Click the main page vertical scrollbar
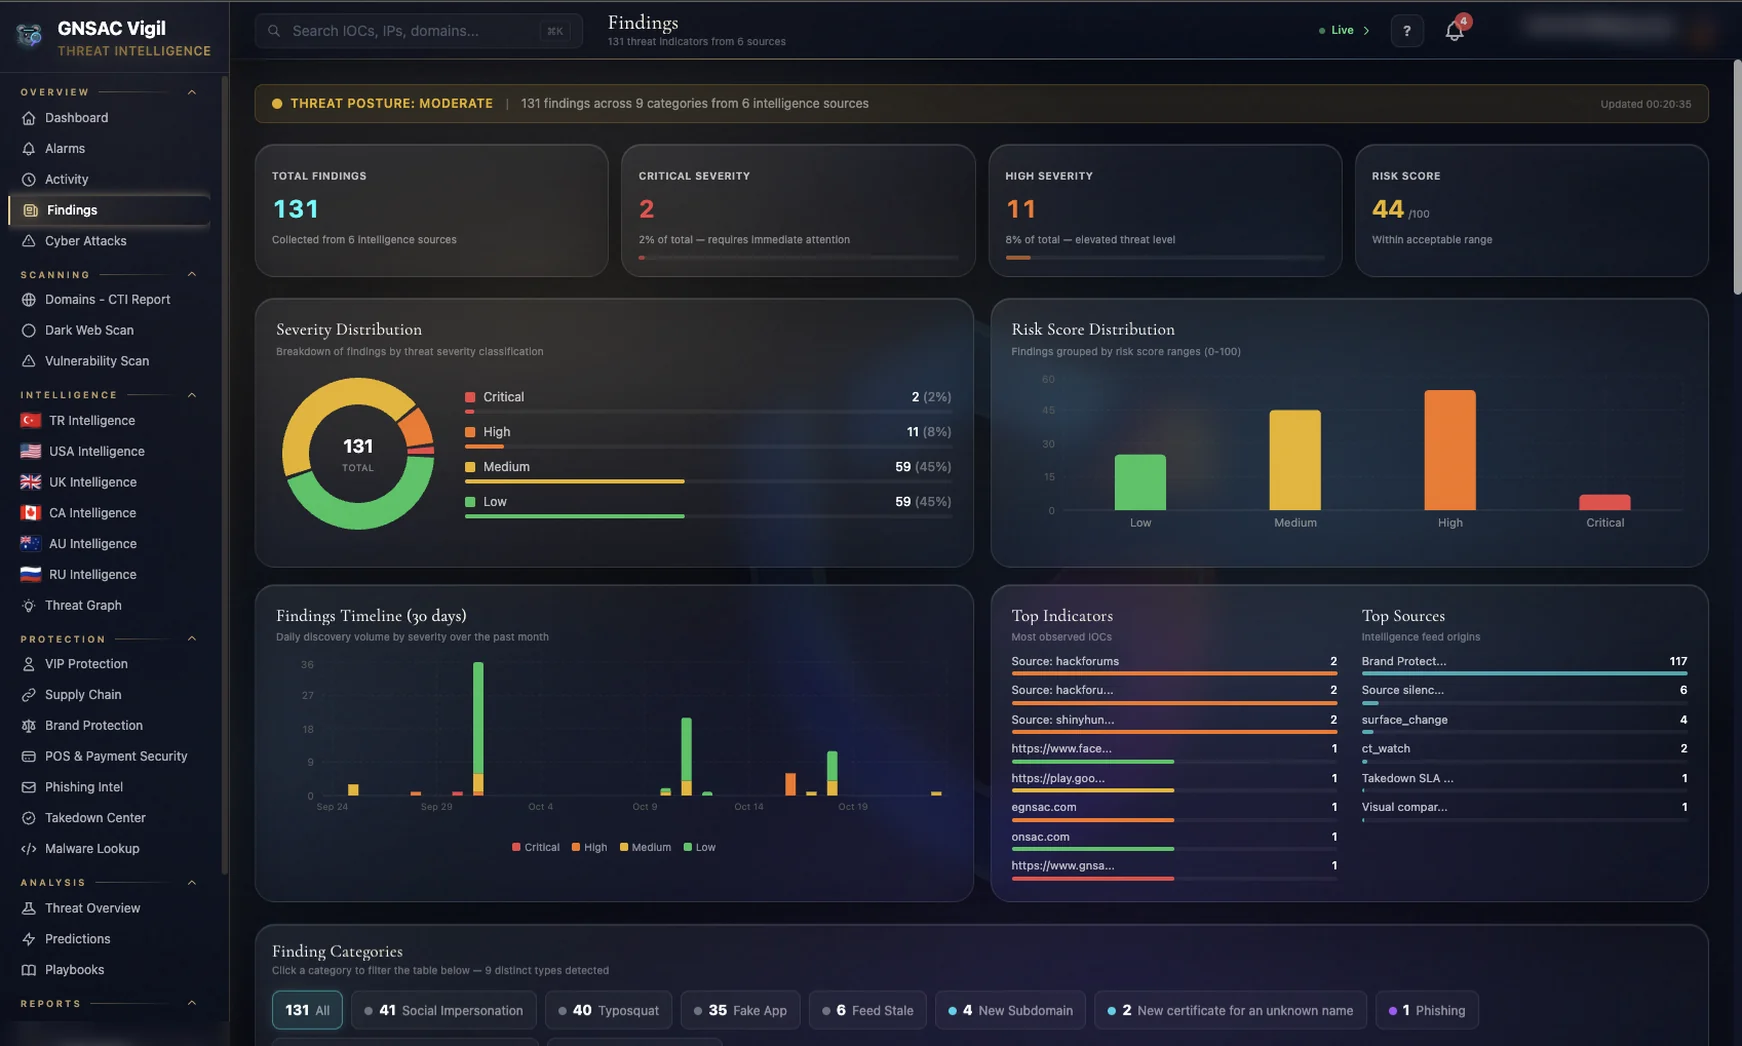 click(x=1737, y=177)
